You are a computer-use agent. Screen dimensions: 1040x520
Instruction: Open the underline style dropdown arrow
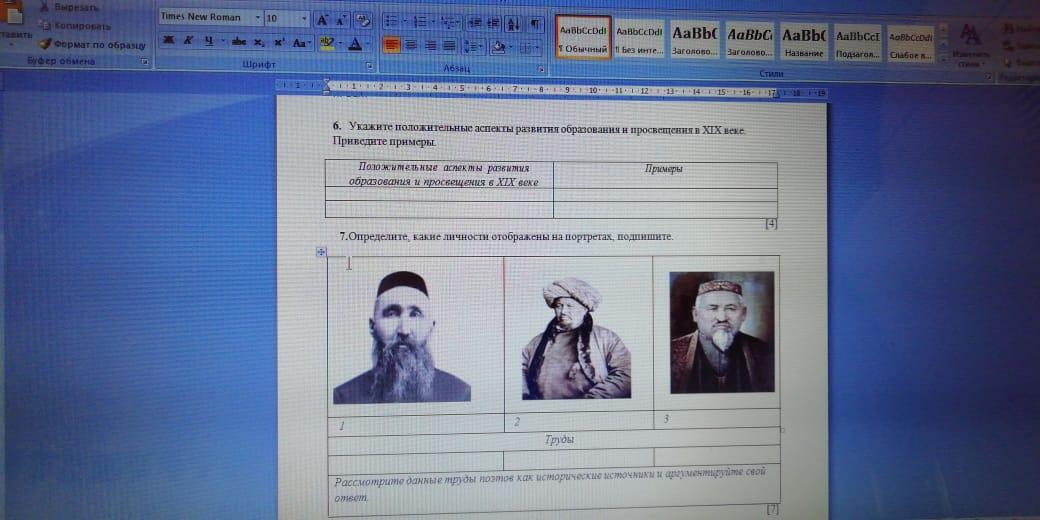click(222, 42)
